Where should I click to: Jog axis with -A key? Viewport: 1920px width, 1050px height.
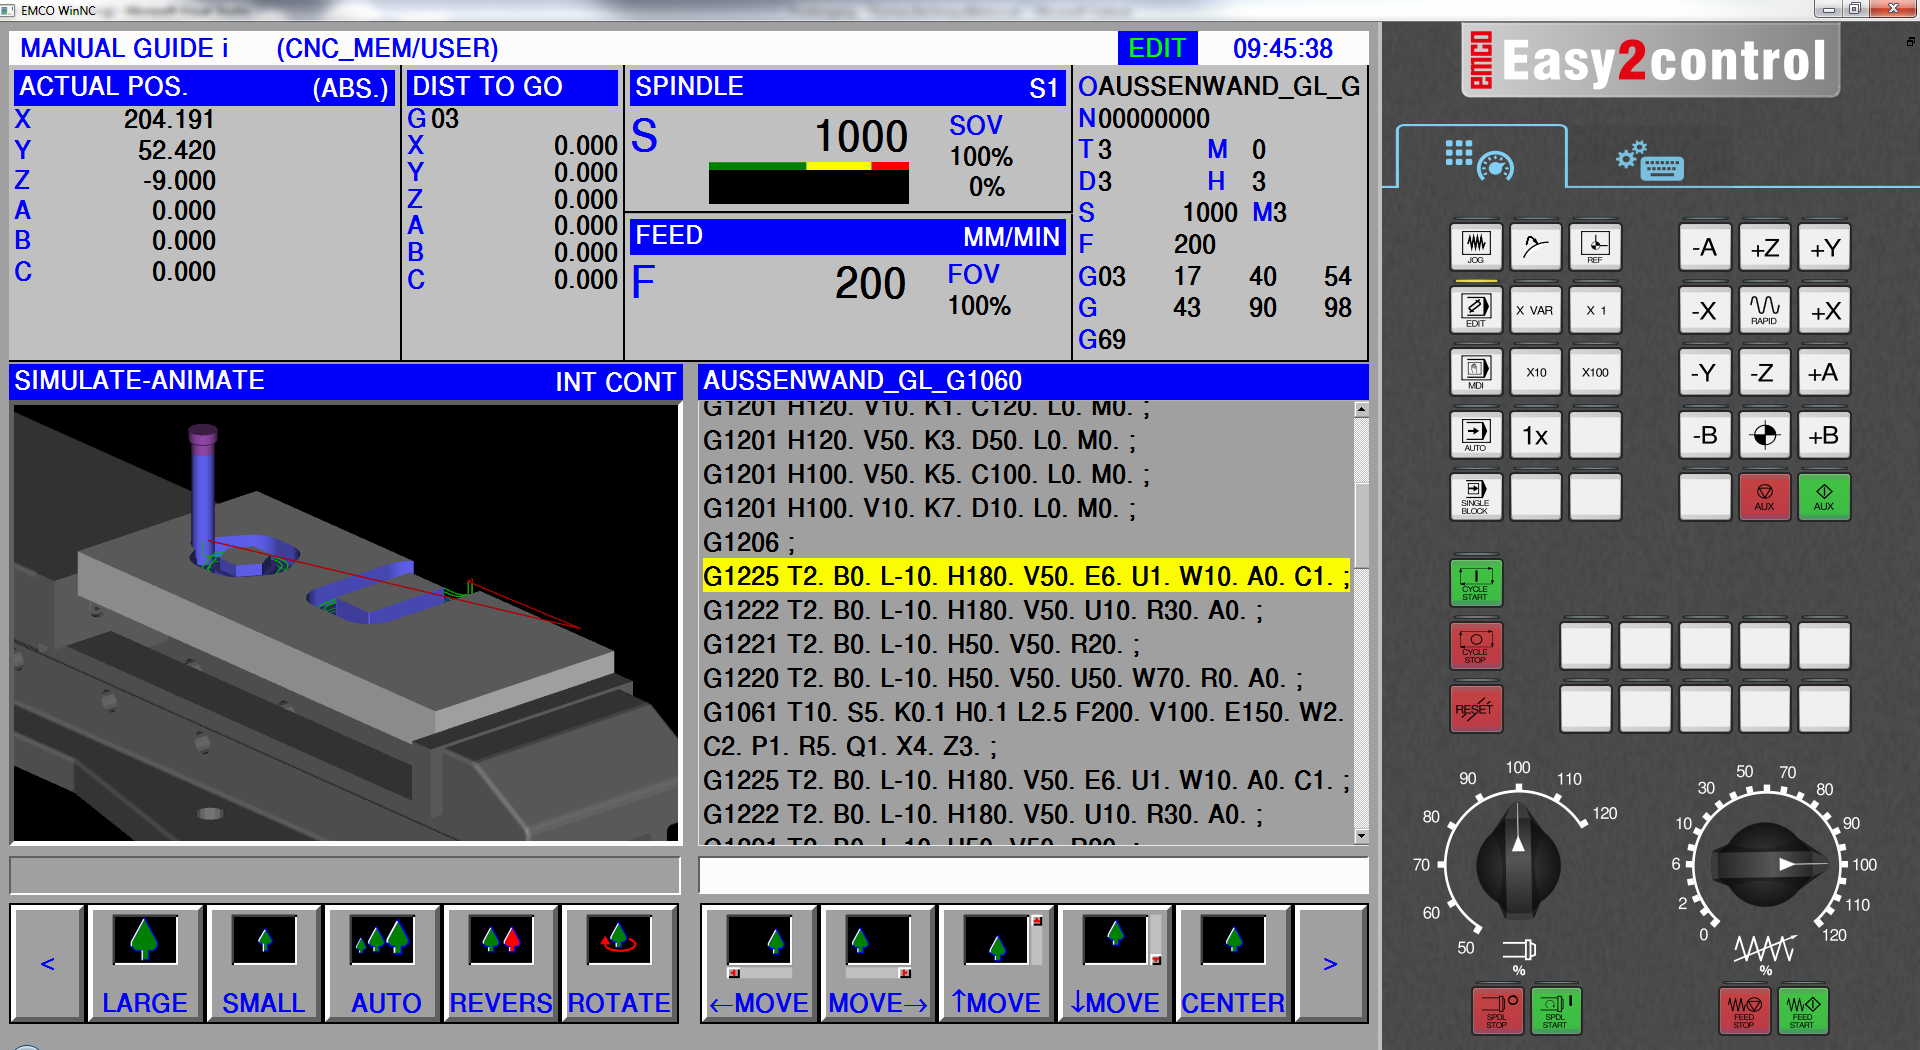point(1705,247)
